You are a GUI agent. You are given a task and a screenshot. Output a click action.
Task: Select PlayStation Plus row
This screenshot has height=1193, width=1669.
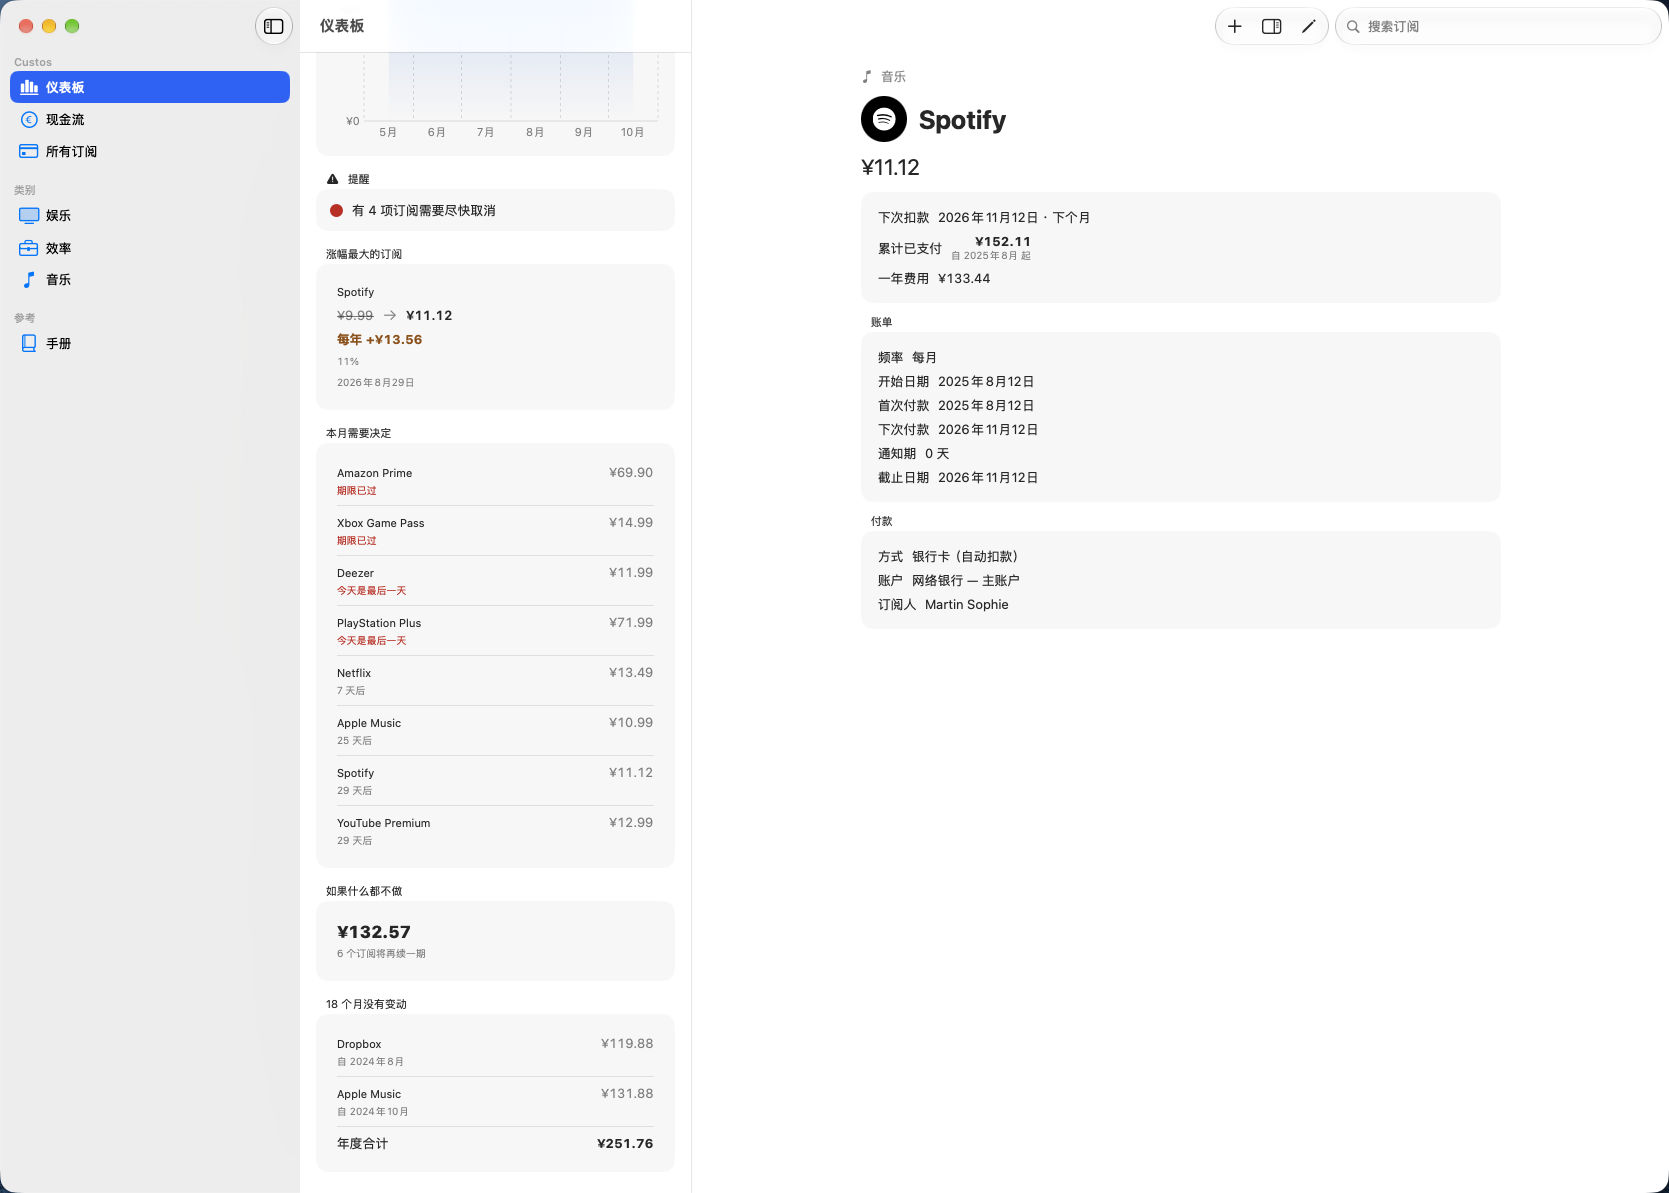[x=495, y=631]
